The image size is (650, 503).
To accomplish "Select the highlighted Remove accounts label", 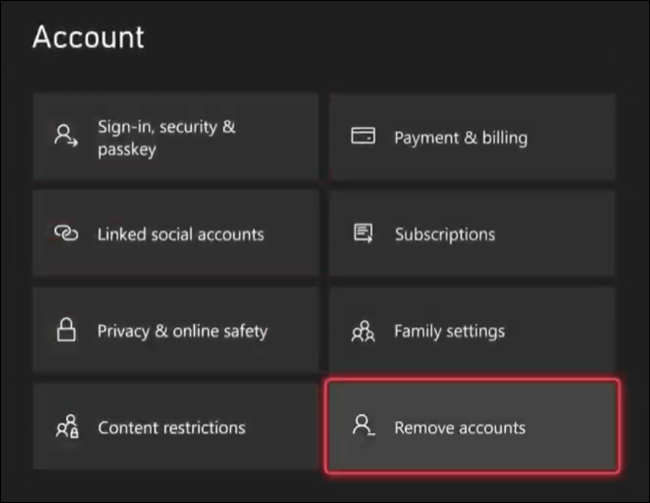I will 459,428.
